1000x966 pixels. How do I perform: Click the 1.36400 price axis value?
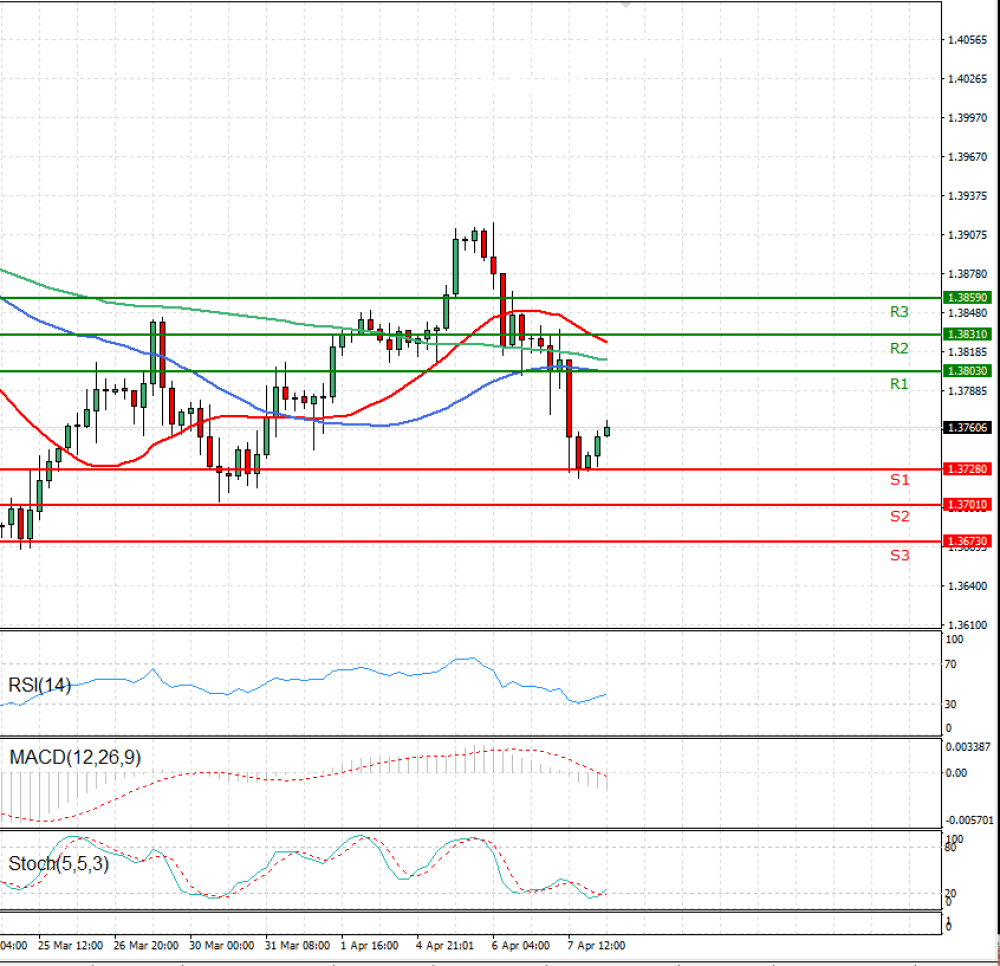[967, 585]
